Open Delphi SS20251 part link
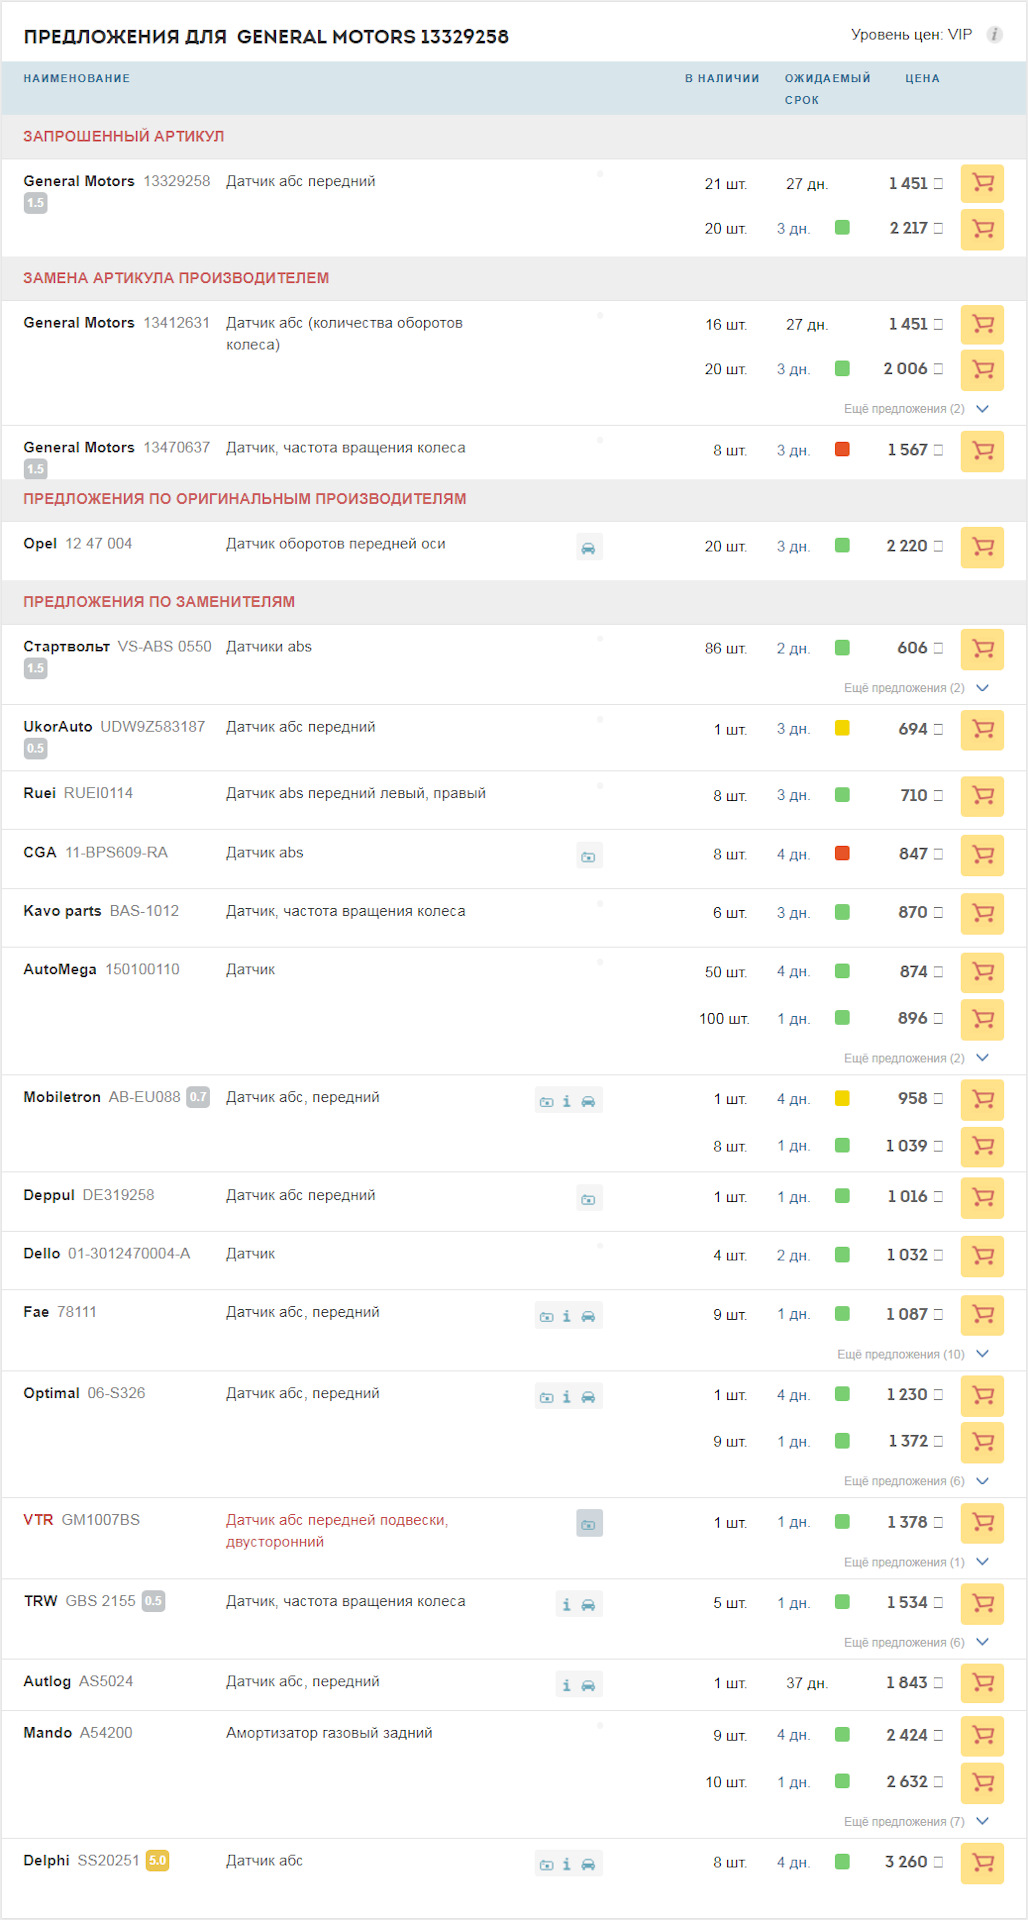Screen dimensions: 1028x1920 [82, 1860]
